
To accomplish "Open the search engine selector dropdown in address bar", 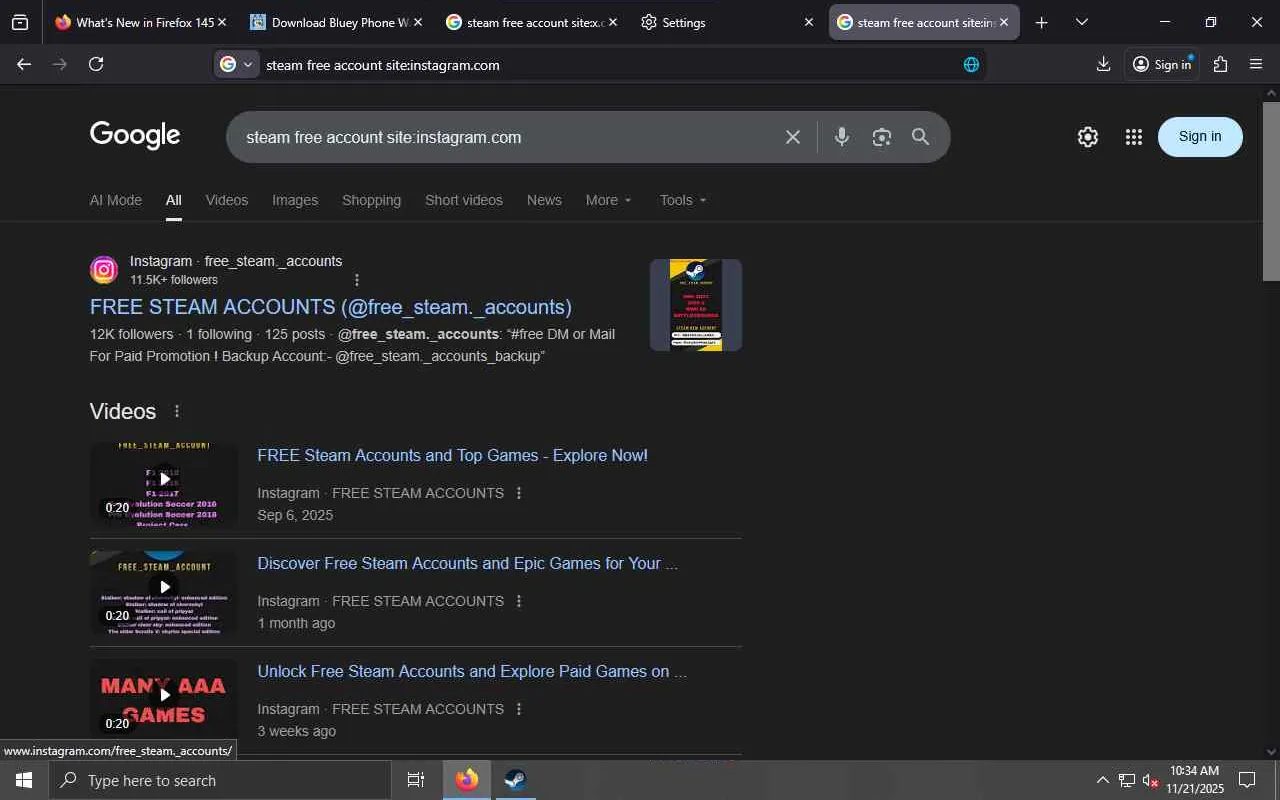I will click(237, 65).
